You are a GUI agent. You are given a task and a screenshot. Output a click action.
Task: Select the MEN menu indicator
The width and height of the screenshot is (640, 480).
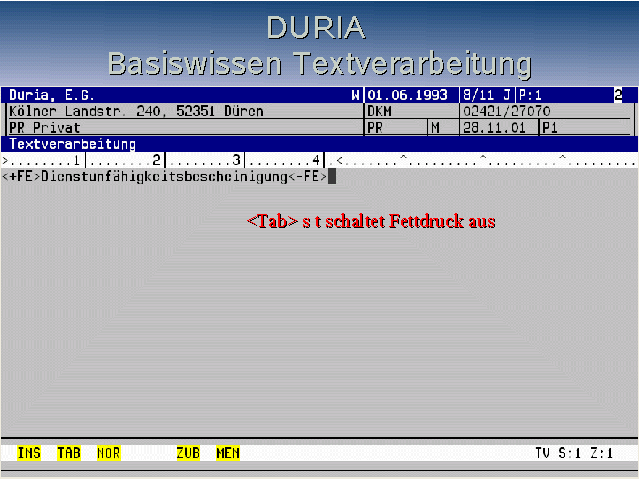click(x=228, y=453)
